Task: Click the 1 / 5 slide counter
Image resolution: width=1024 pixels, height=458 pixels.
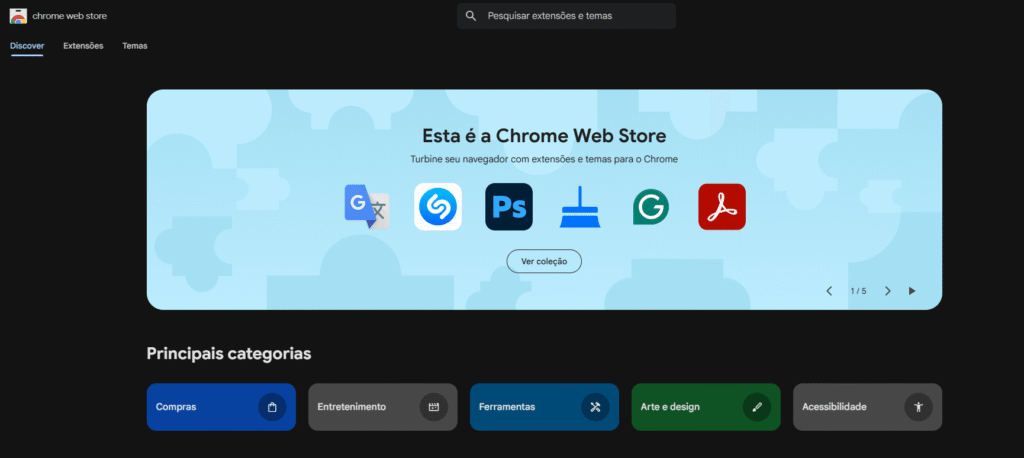Action: 858,291
